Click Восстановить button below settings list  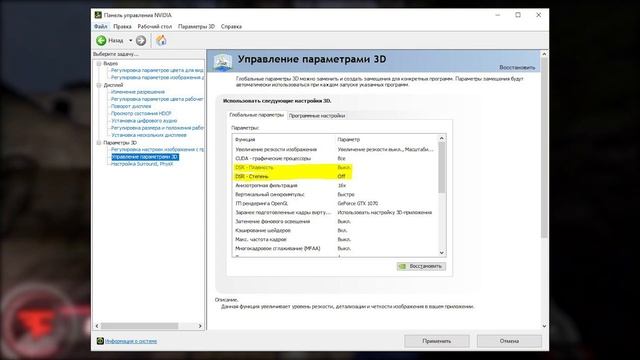[421, 266]
